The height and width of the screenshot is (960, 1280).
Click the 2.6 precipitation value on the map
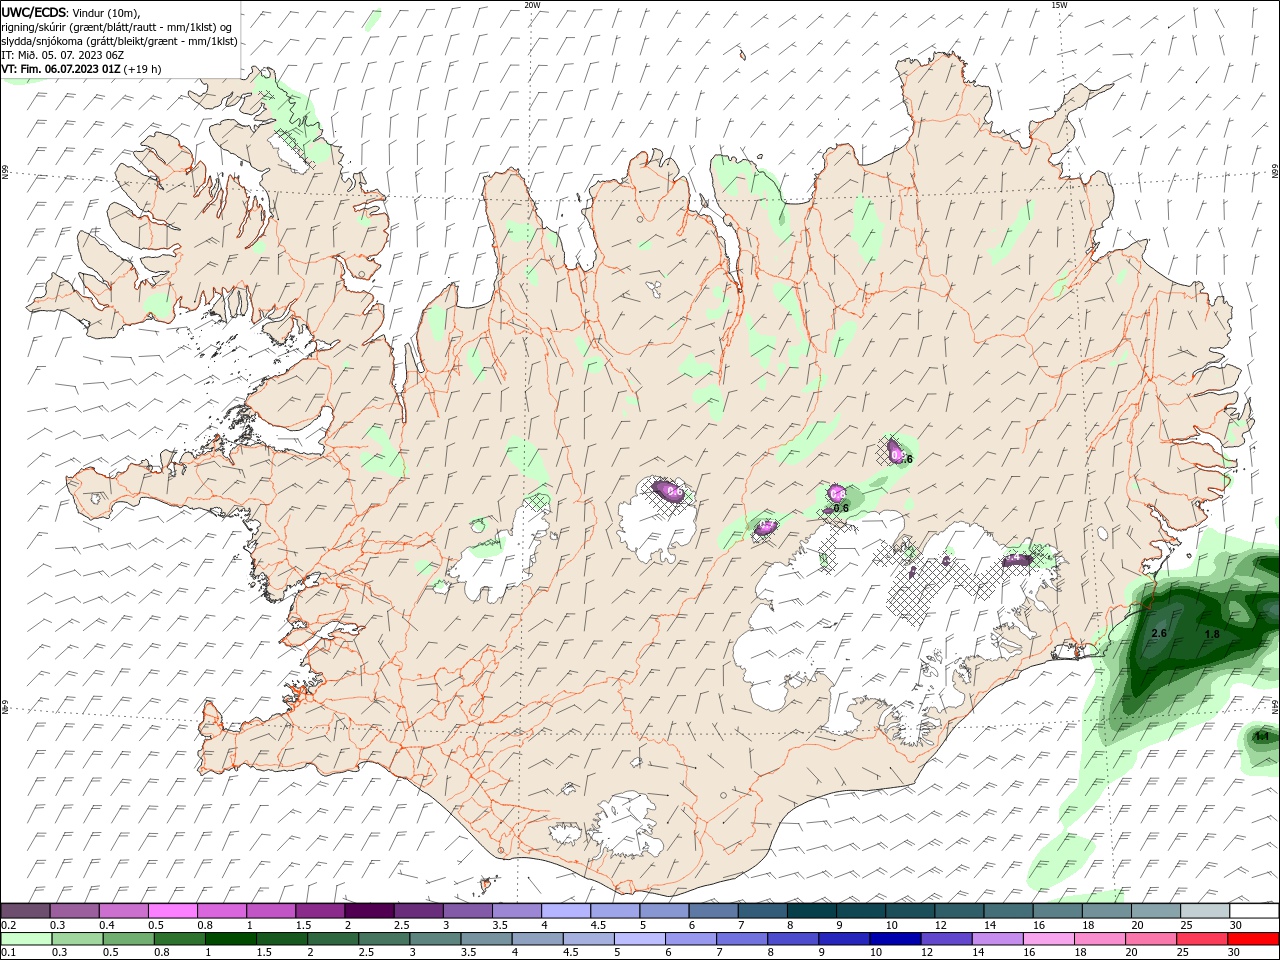1159,634
